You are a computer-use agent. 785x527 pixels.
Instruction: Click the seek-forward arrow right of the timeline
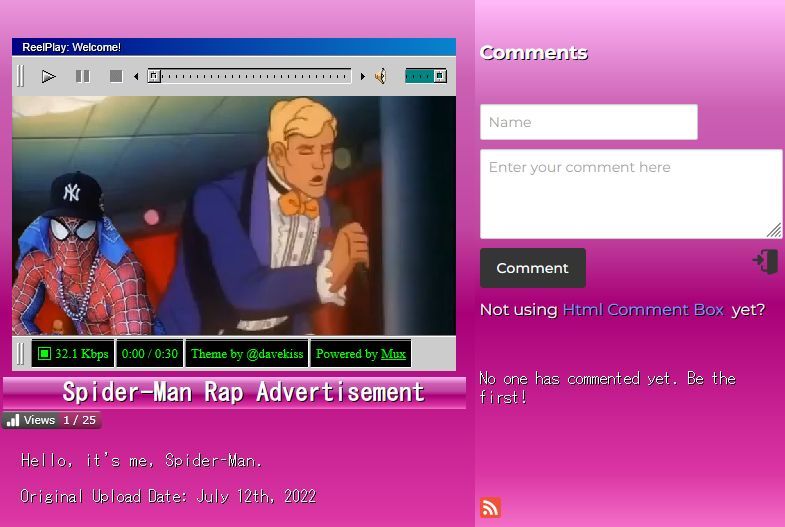point(362,77)
